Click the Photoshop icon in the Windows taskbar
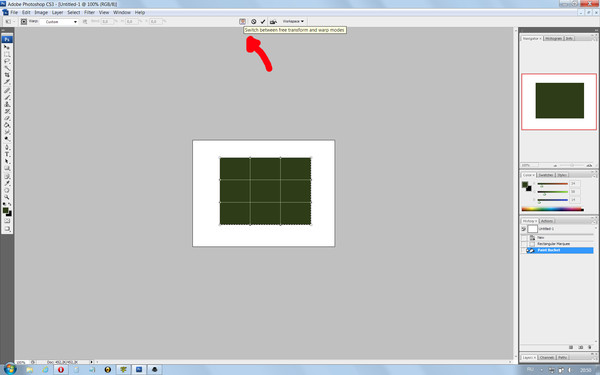The width and height of the screenshot is (600, 375). tap(139, 370)
